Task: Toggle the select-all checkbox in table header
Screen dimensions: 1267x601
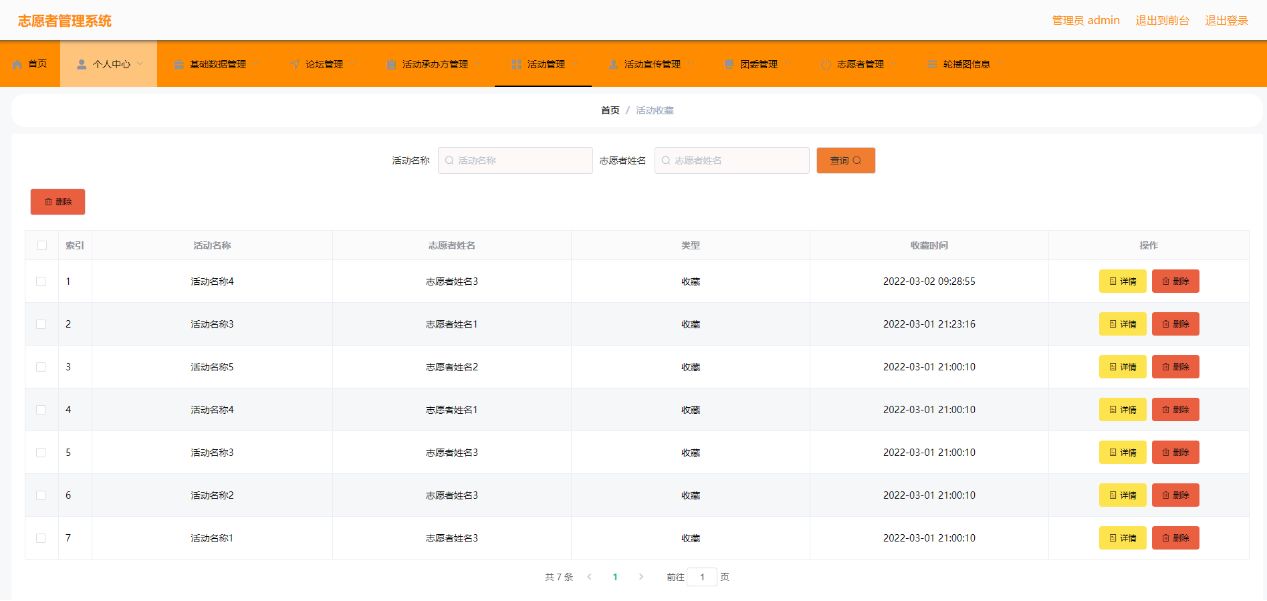Action: (x=41, y=245)
